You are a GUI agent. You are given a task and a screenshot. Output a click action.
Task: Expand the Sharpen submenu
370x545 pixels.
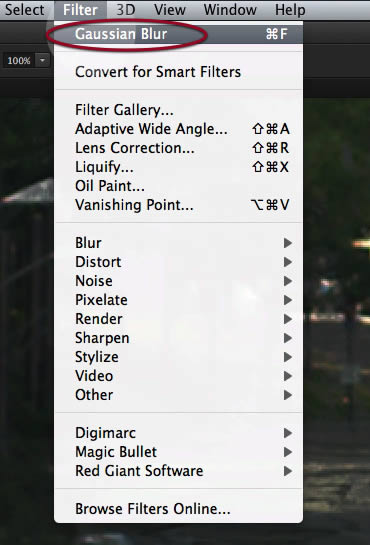click(179, 338)
